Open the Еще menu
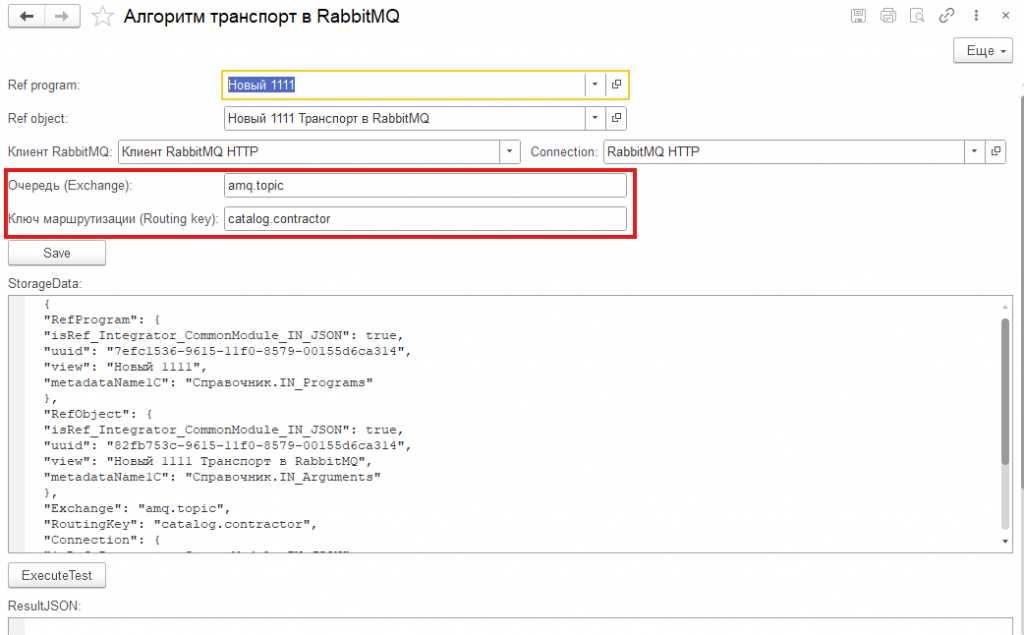Image resolution: width=1024 pixels, height=635 pixels. pos(984,50)
